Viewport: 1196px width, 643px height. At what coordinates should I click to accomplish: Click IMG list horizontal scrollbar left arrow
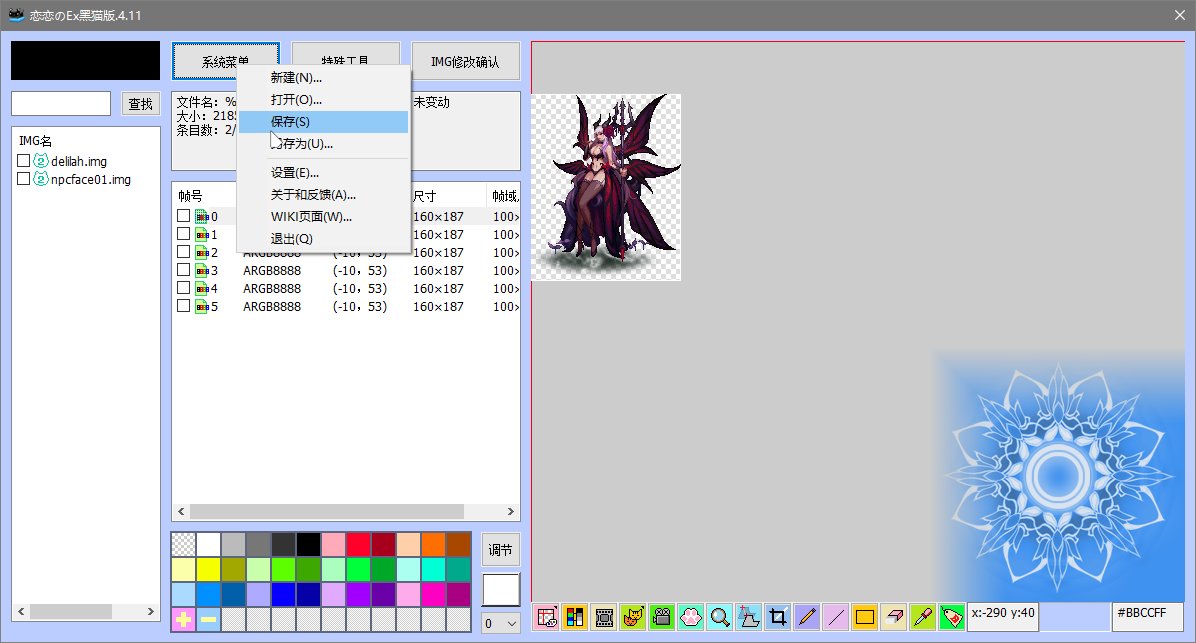(x=21, y=612)
